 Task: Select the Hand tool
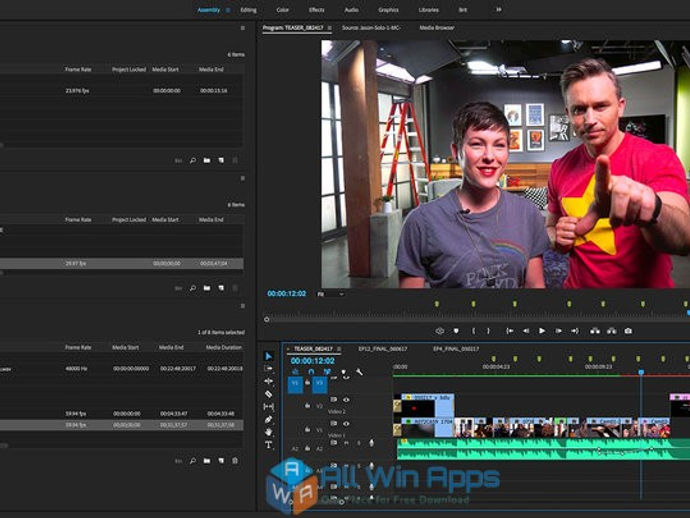coord(268,432)
